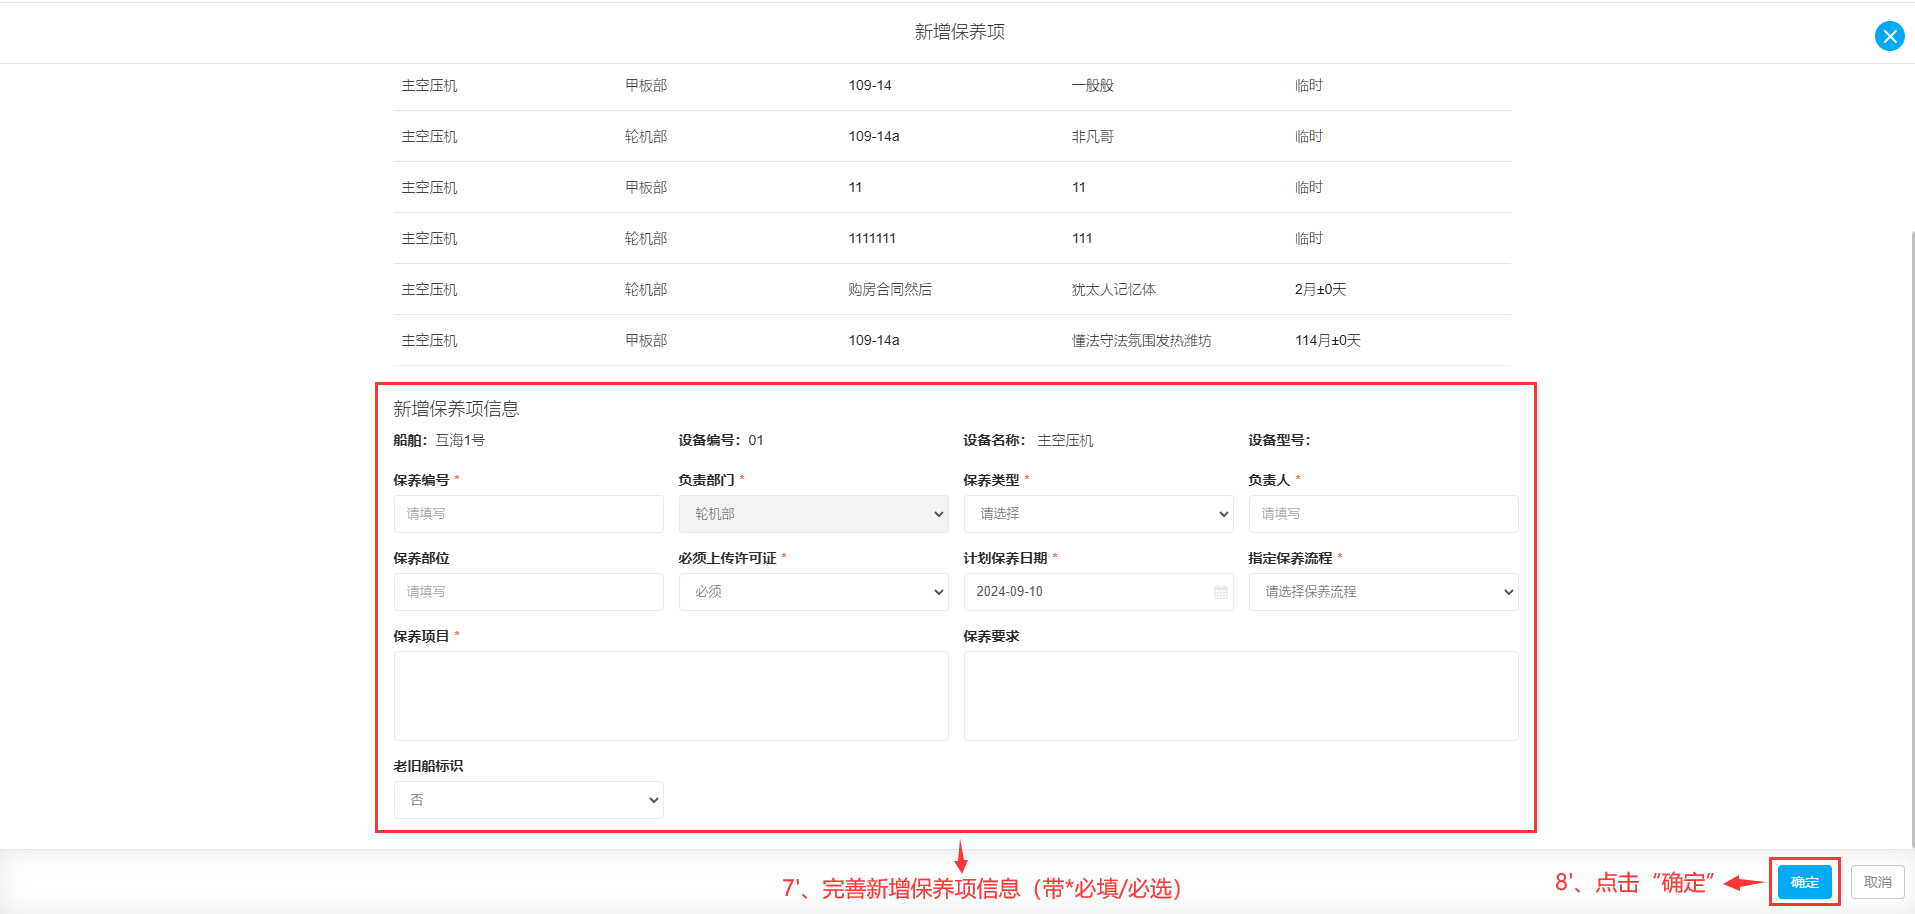
Task: Click the 计划保养日期 date field
Action: pyautogui.click(x=1098, y=592)
